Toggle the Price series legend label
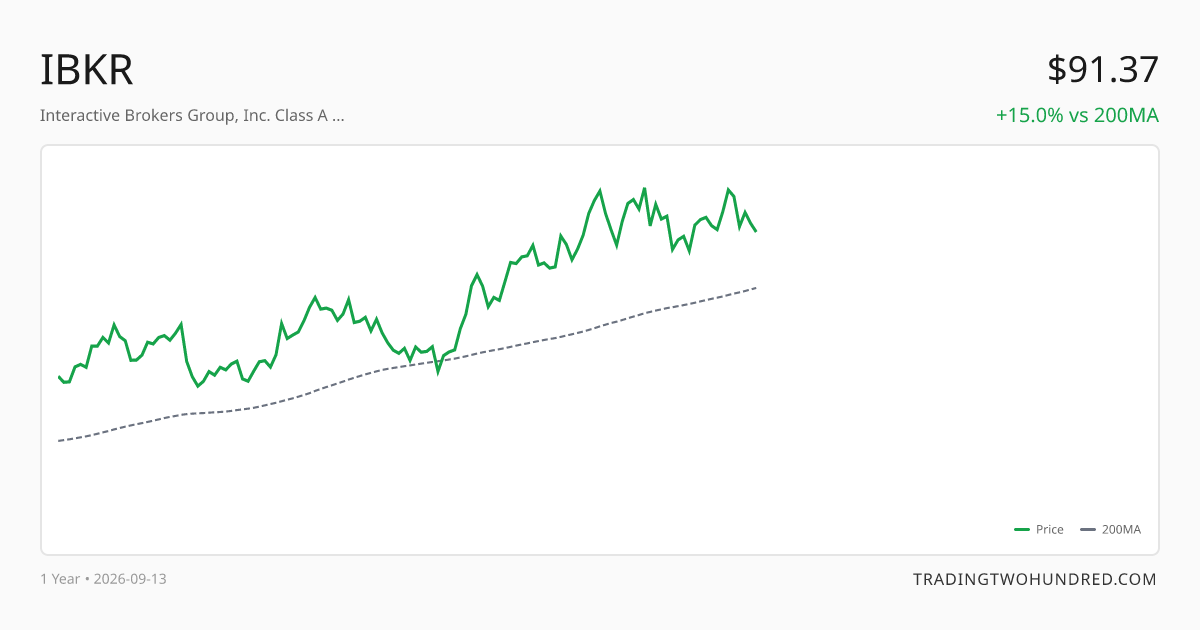 pyautogui.click(x=1050, y=530)
